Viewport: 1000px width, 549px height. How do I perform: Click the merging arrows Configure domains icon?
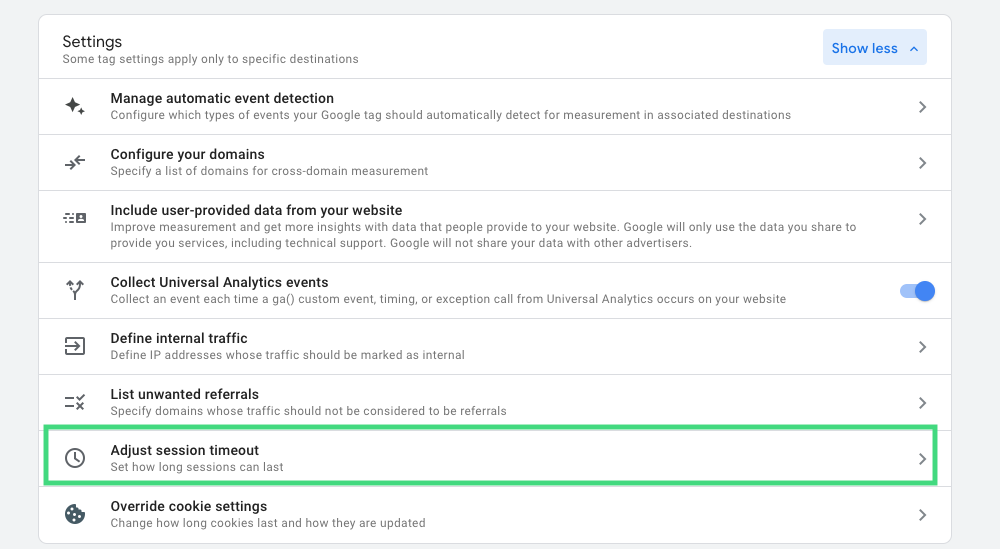(x=75, y=163)
